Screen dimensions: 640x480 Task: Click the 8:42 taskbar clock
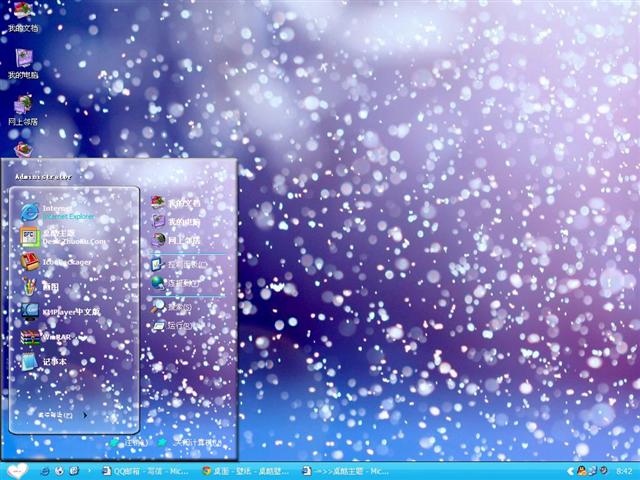tap(624, 471)
